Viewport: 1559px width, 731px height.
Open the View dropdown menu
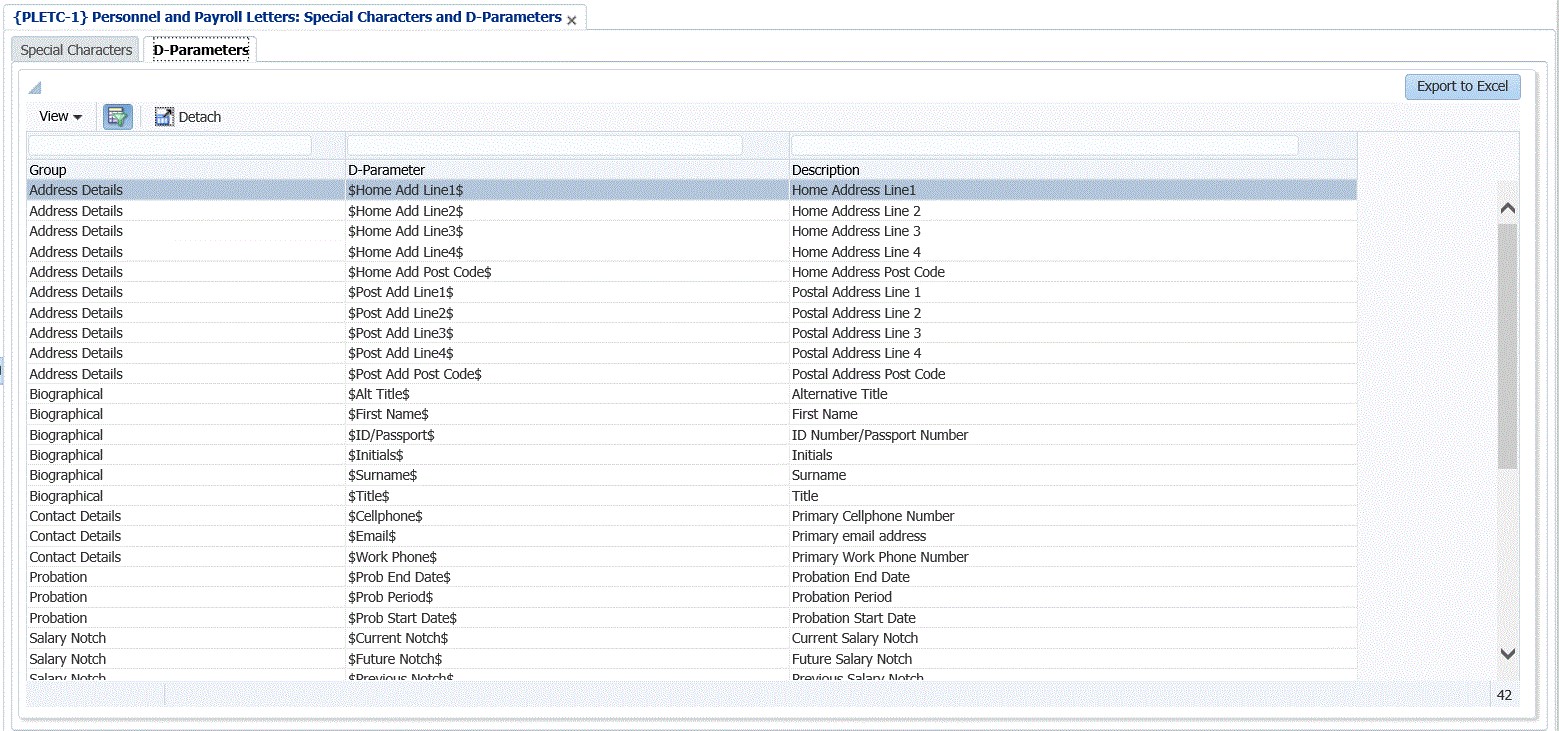60,117
